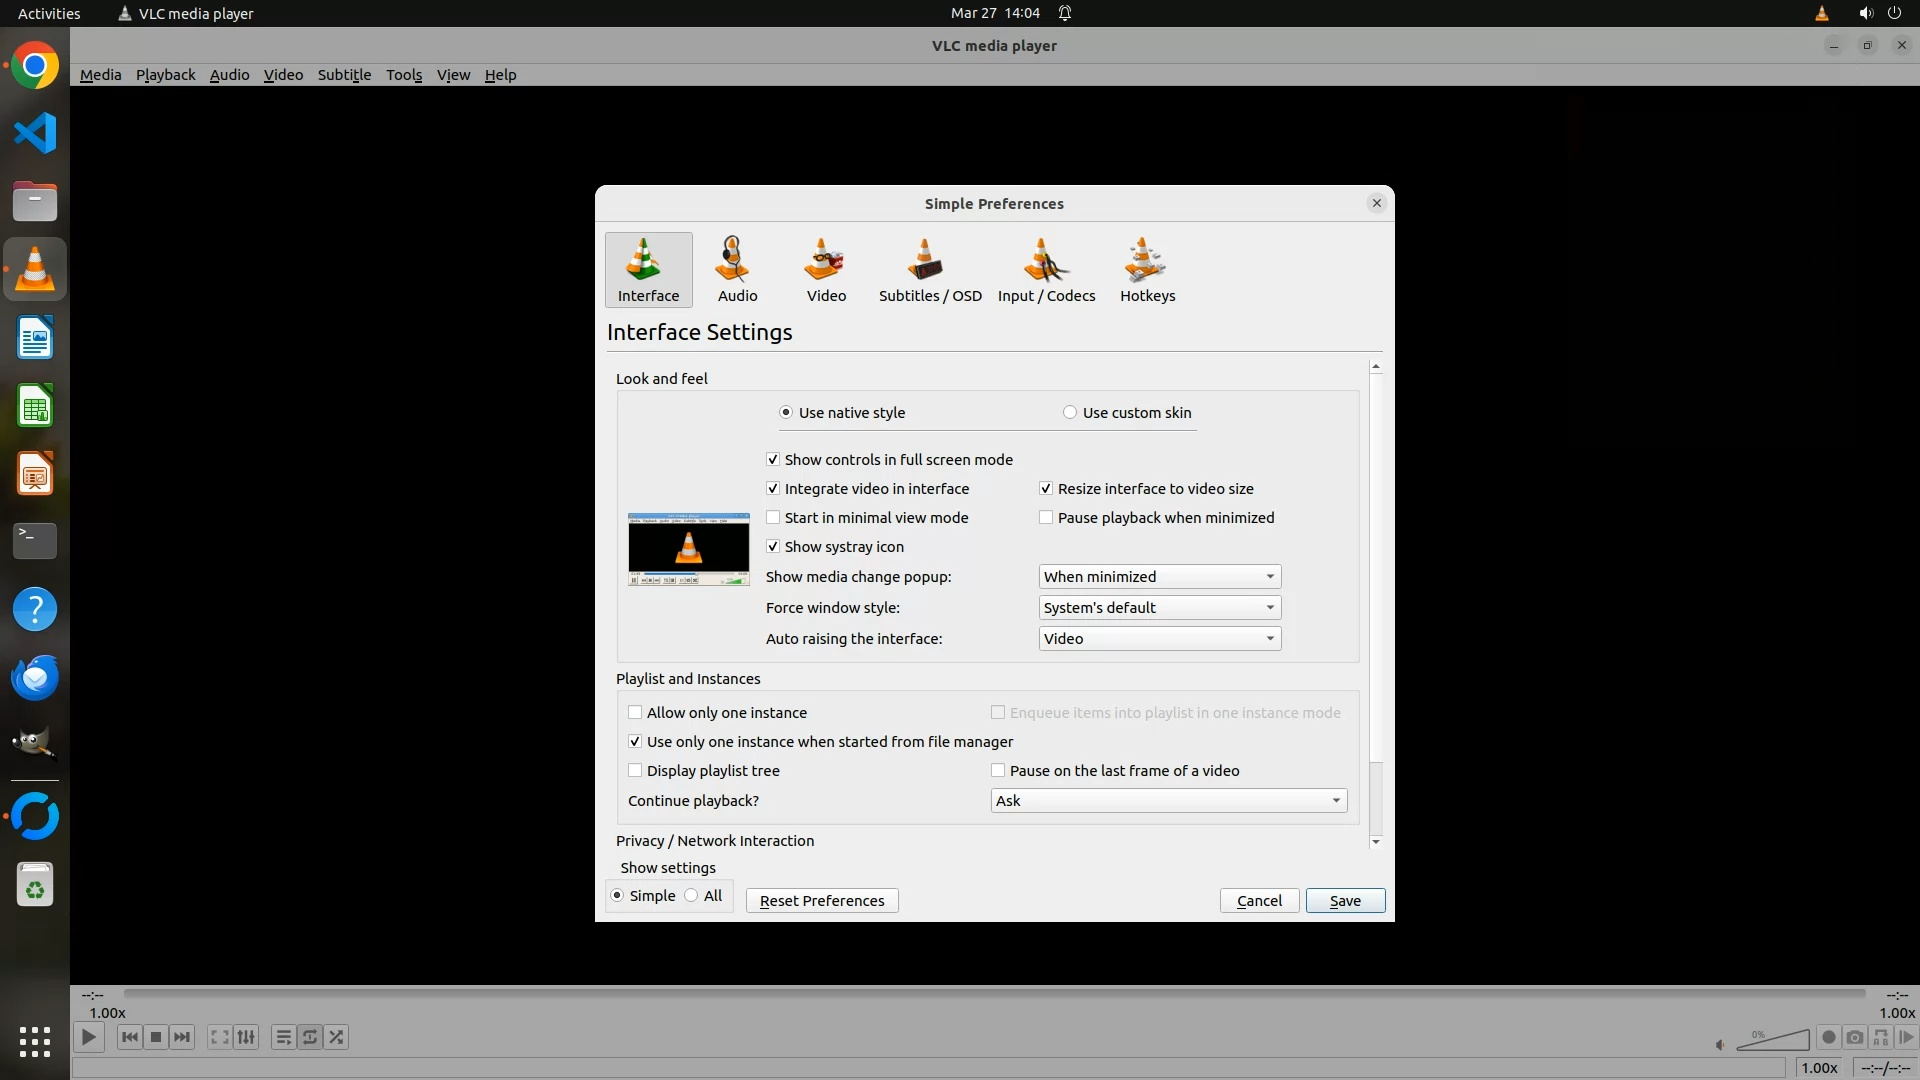Enable Start in minimal view mode

click(773, 518)
